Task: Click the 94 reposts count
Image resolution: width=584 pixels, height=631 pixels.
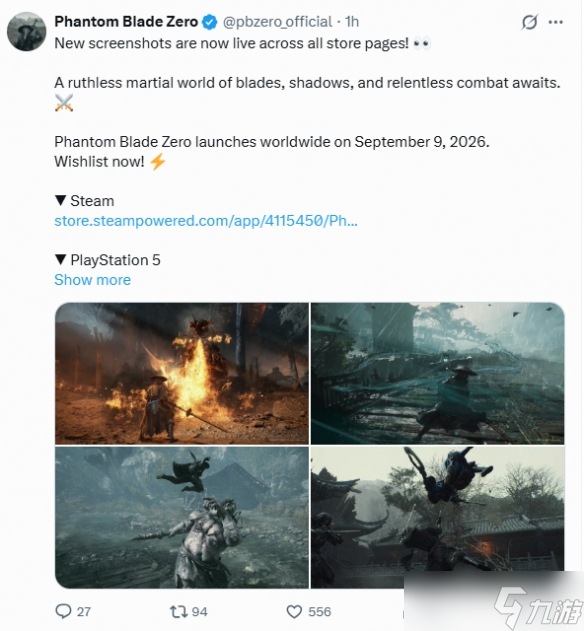Action: click(199, 612)
